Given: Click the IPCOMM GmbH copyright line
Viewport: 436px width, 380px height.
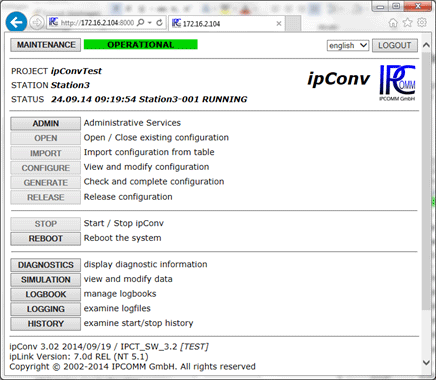Looking at the screenshot, I should [132, 367].
